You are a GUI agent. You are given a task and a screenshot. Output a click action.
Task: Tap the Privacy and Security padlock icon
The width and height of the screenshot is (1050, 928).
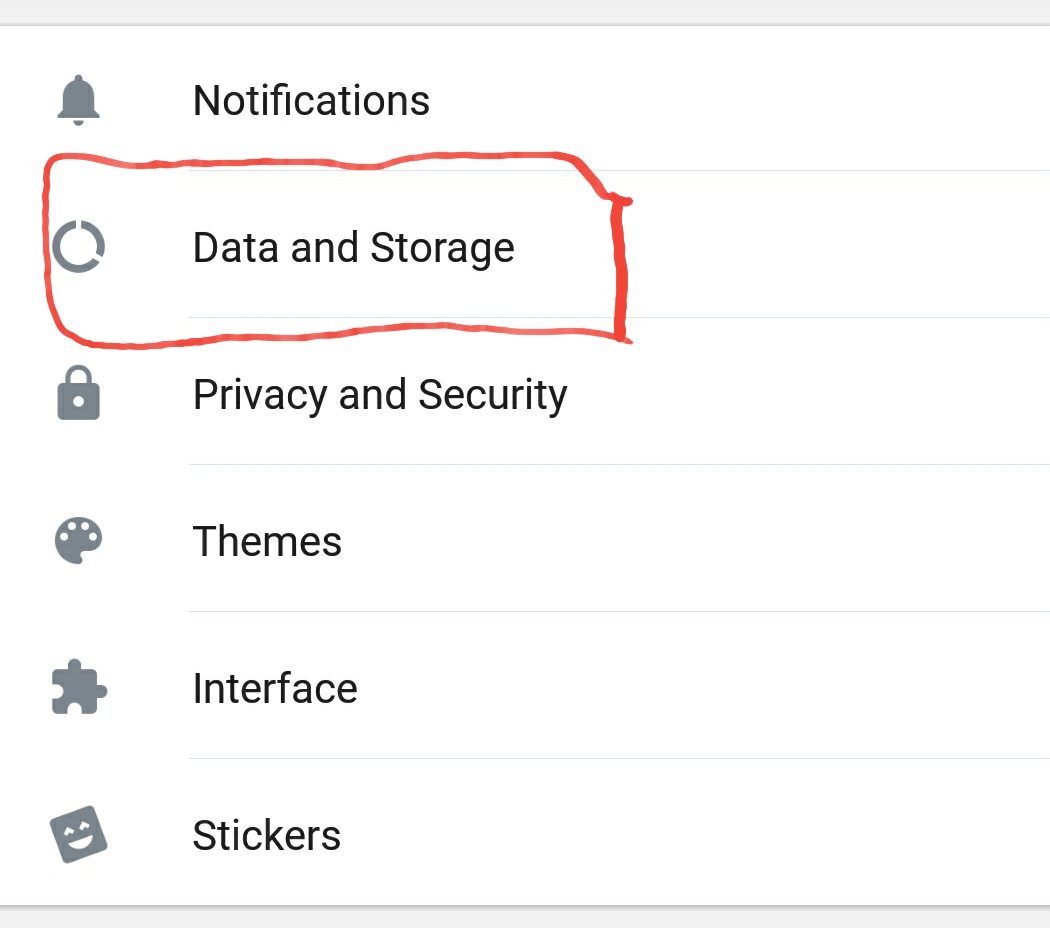point(78,393)
